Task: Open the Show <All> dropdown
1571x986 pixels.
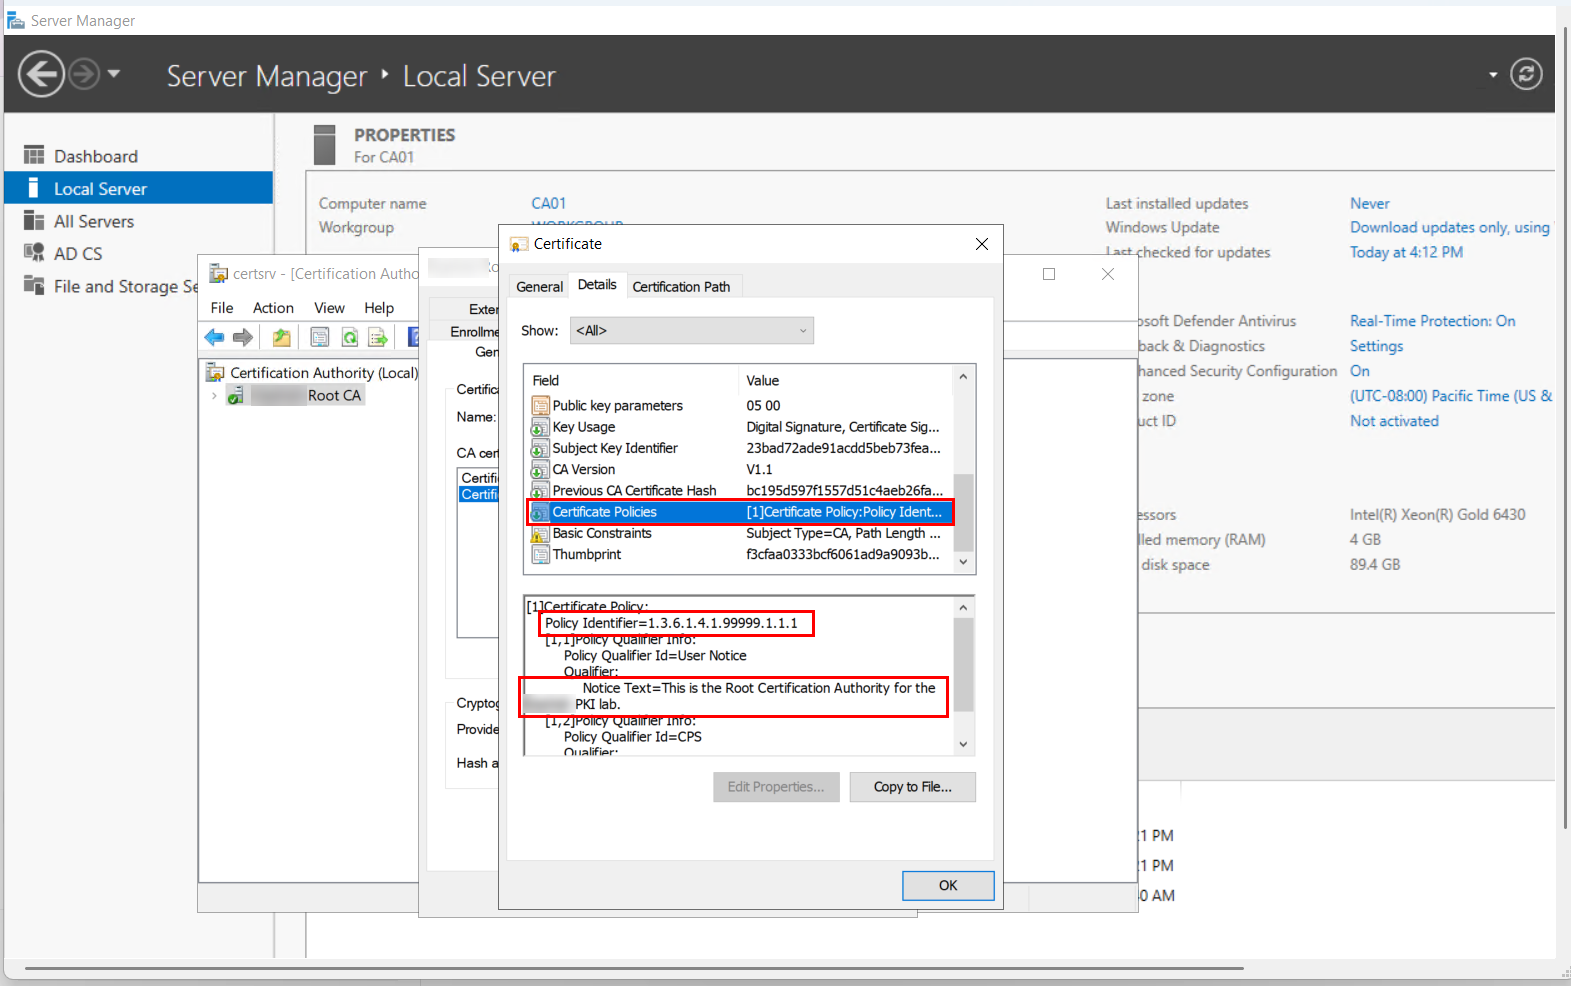Action: click(691, 331)
